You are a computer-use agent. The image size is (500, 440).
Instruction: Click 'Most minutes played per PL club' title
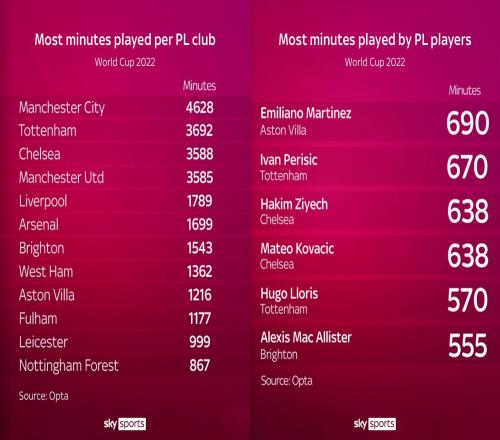coord(125,40)
